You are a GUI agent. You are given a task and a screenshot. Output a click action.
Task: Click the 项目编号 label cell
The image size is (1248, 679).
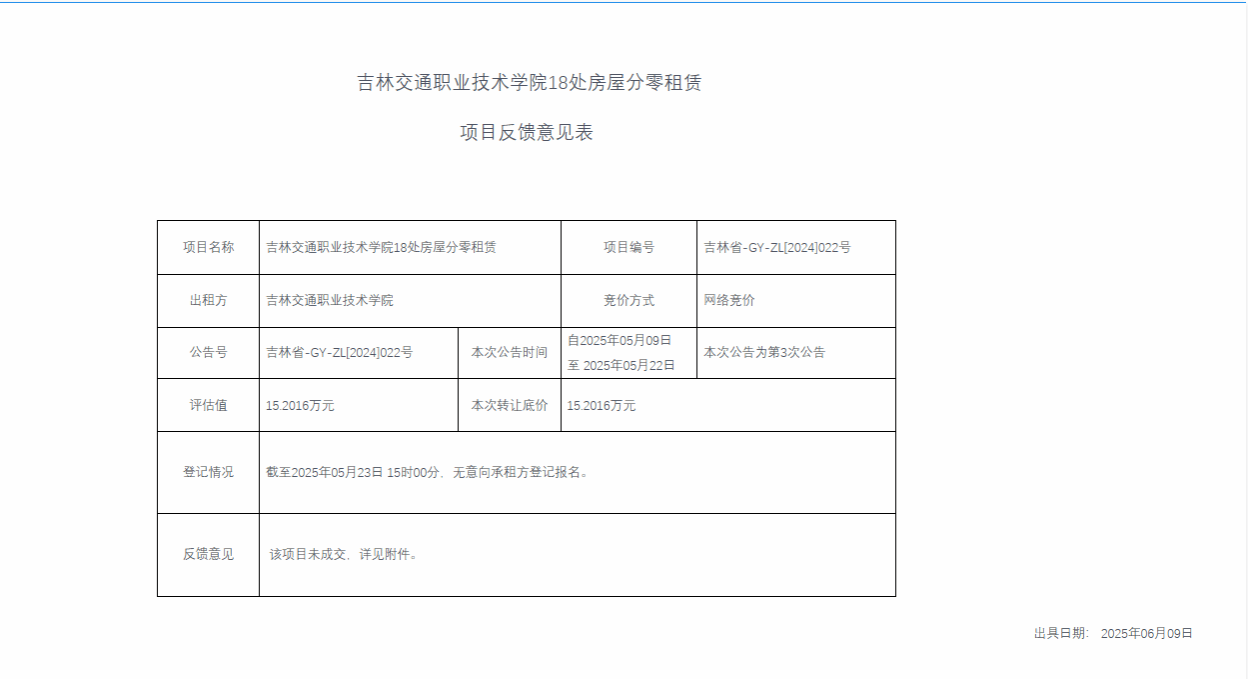pyautogui.click(x=629, y=247)
